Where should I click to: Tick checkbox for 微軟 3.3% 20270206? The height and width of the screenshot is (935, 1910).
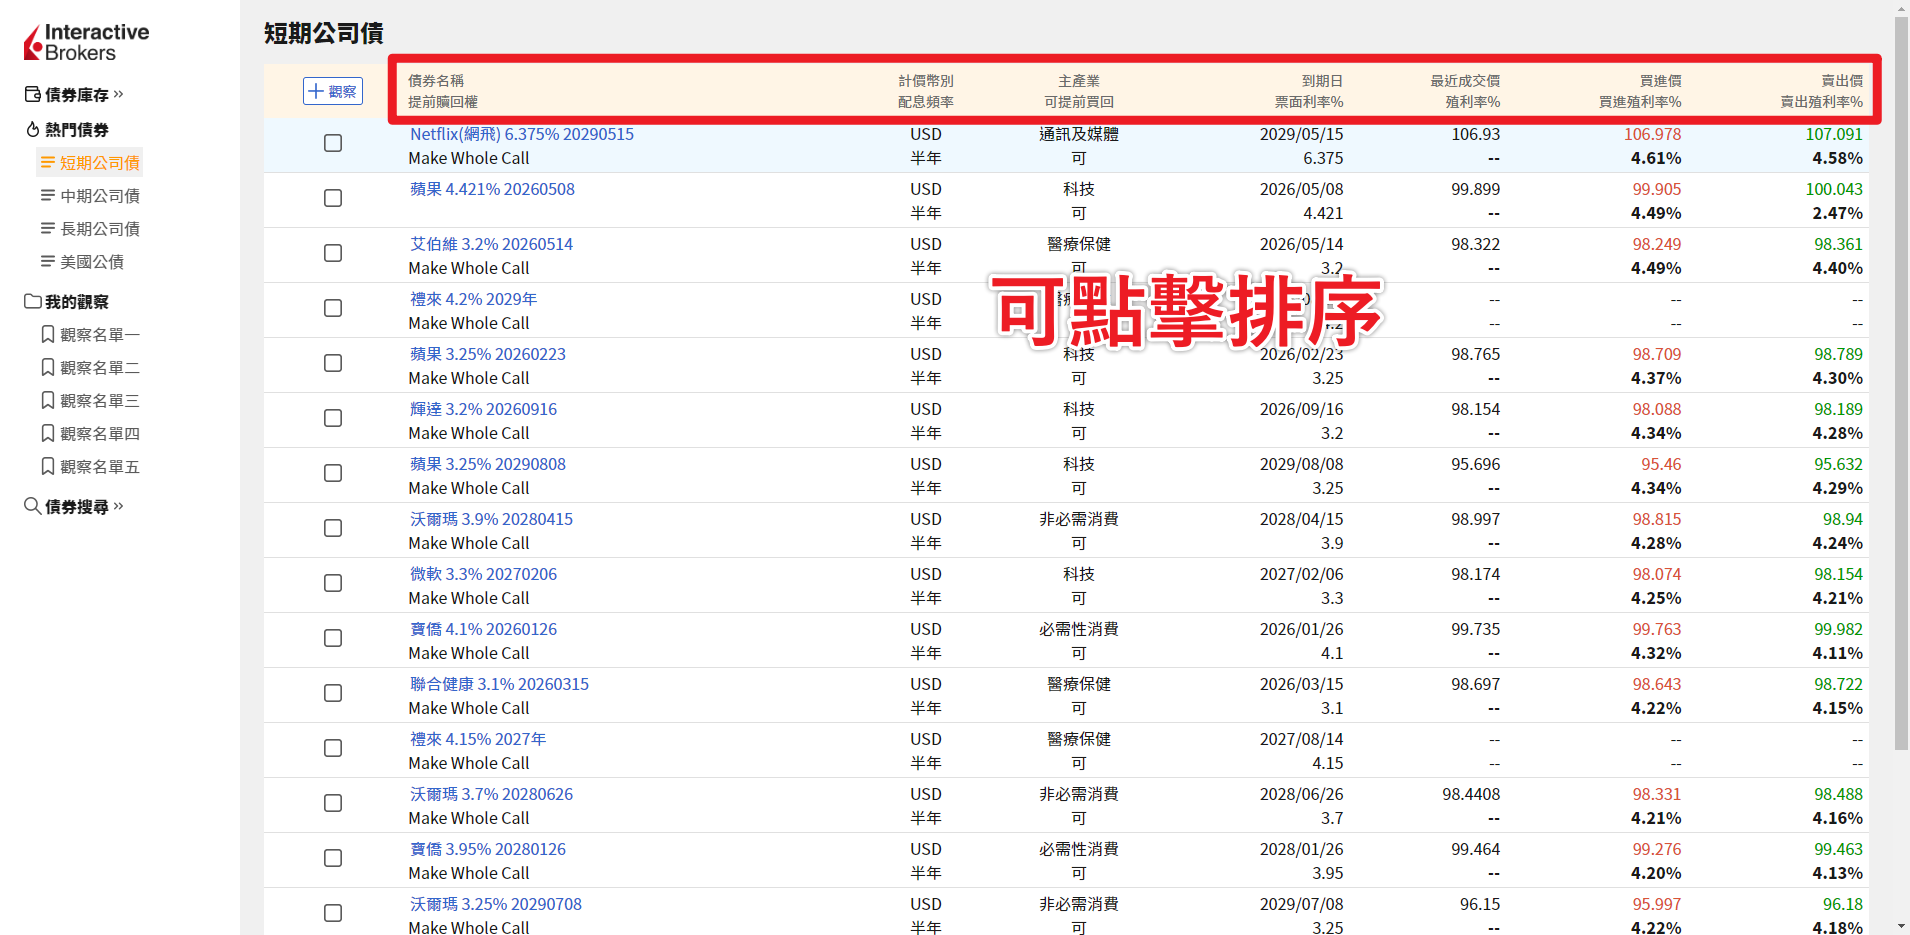click(x=333, y=583)
